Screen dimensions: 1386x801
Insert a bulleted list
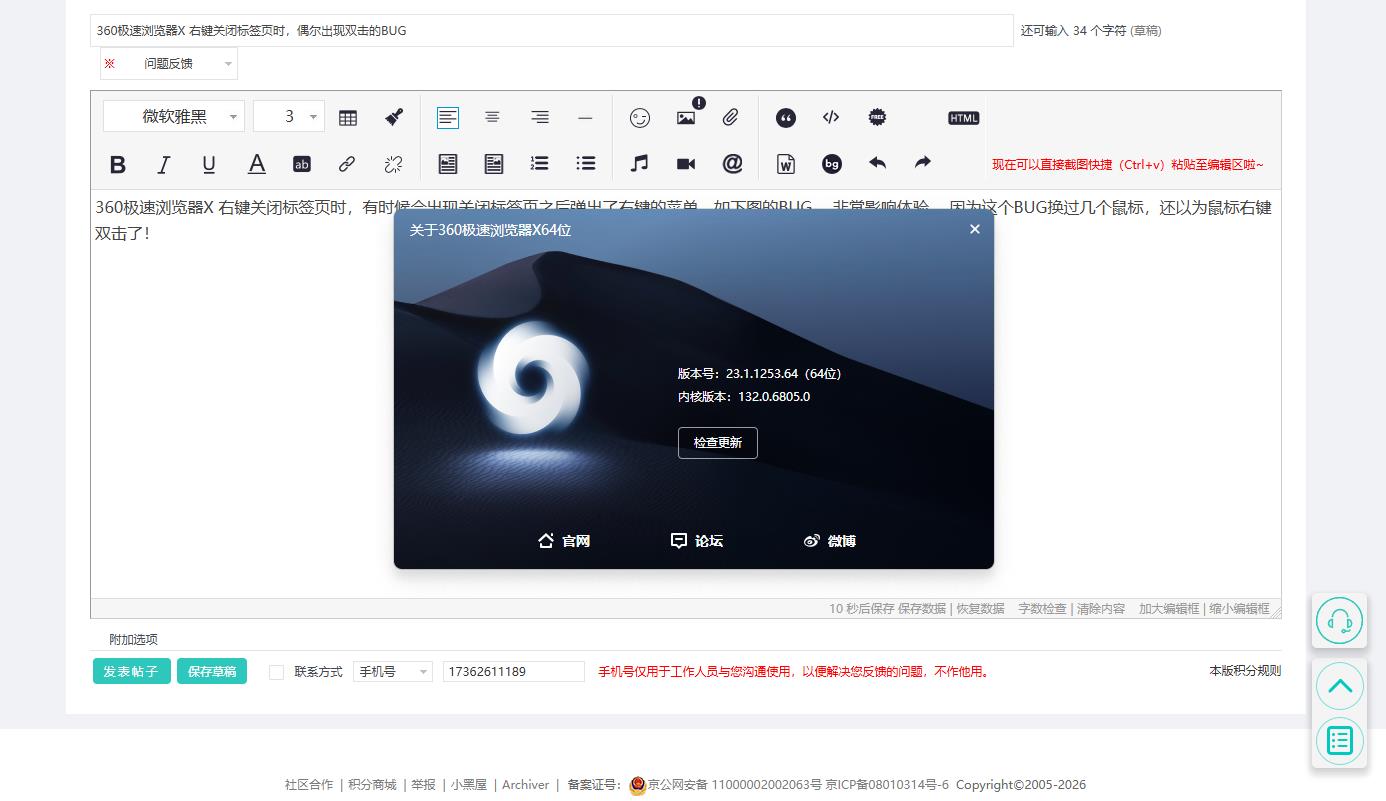coord(586,164)
